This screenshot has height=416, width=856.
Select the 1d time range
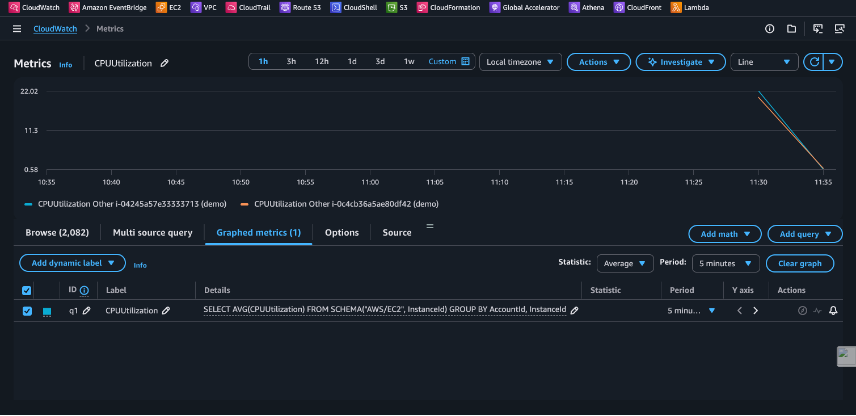pos(352,62)
